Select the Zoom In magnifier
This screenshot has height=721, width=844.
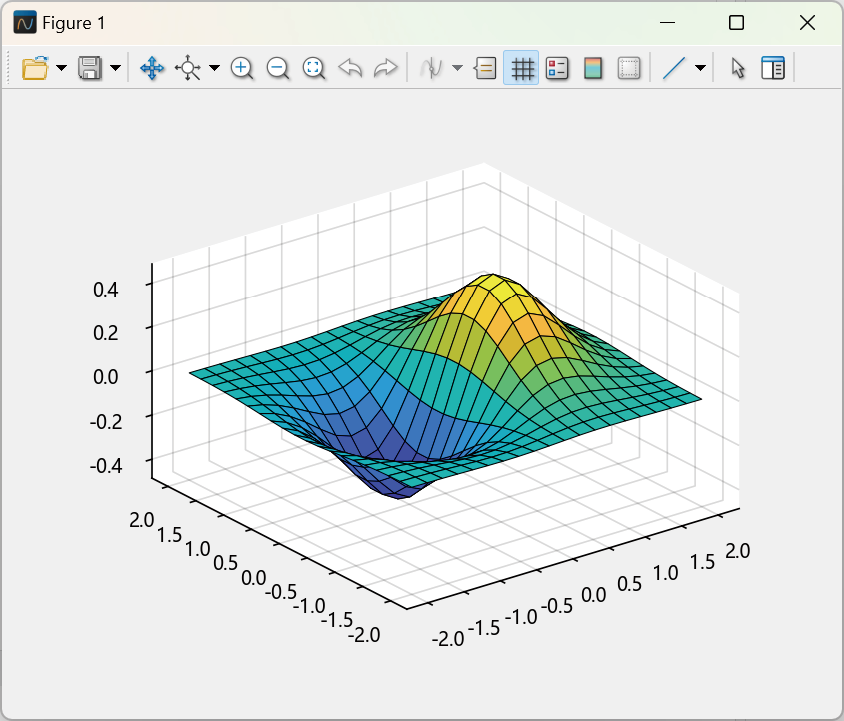[242, 68]
